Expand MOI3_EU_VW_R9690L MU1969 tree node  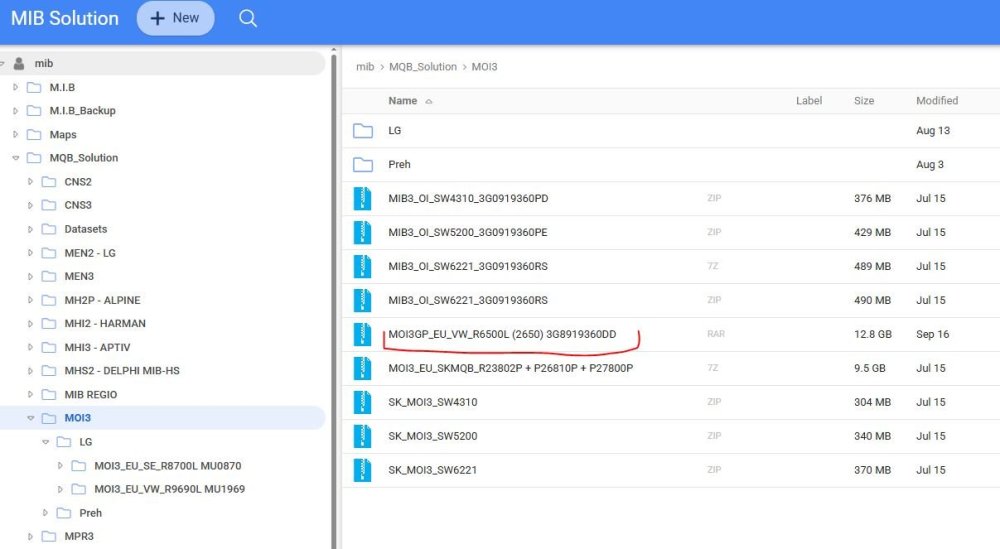60,489
